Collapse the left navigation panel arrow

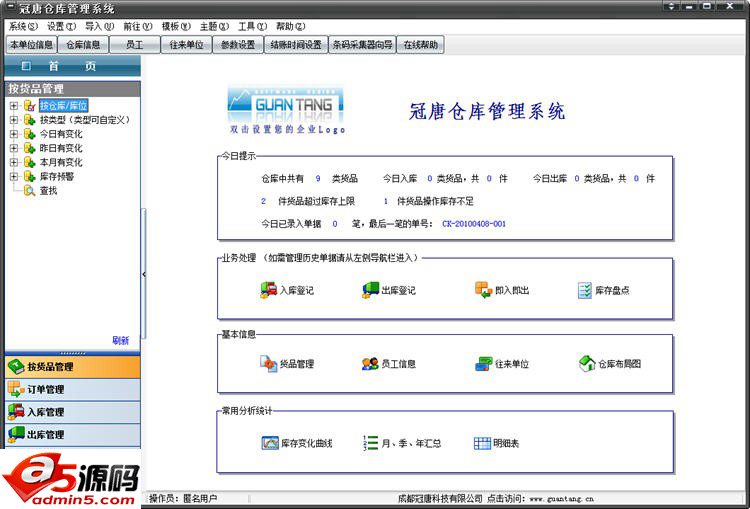point(144,274)
